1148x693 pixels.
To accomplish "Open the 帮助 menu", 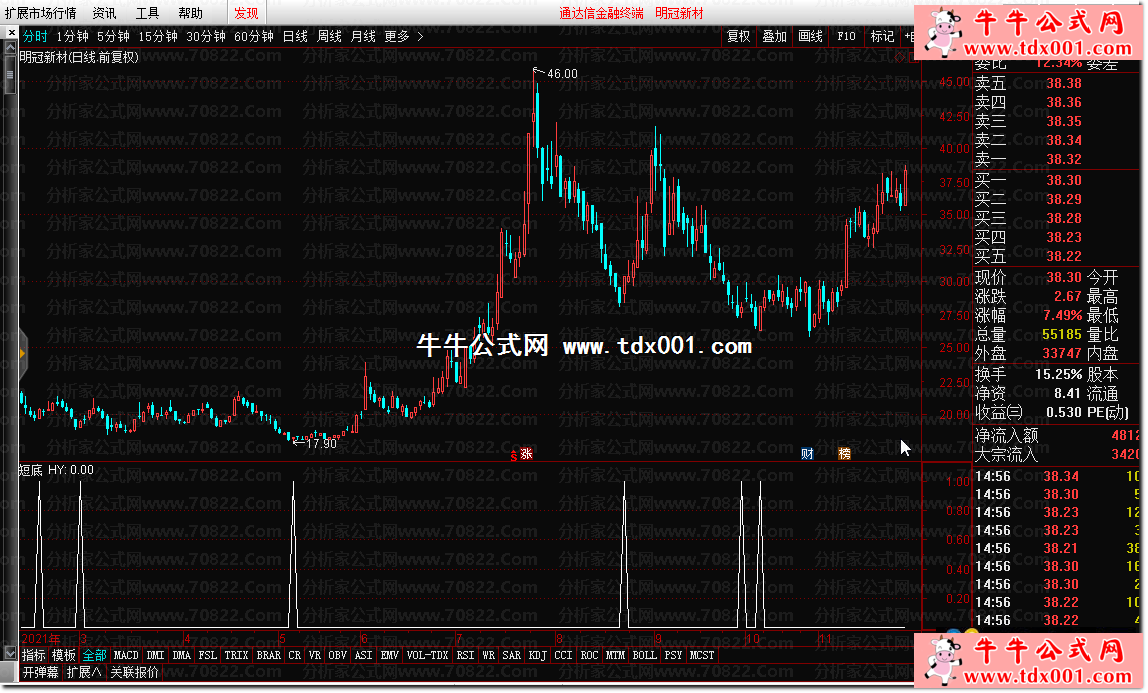I will click(190, 13).
